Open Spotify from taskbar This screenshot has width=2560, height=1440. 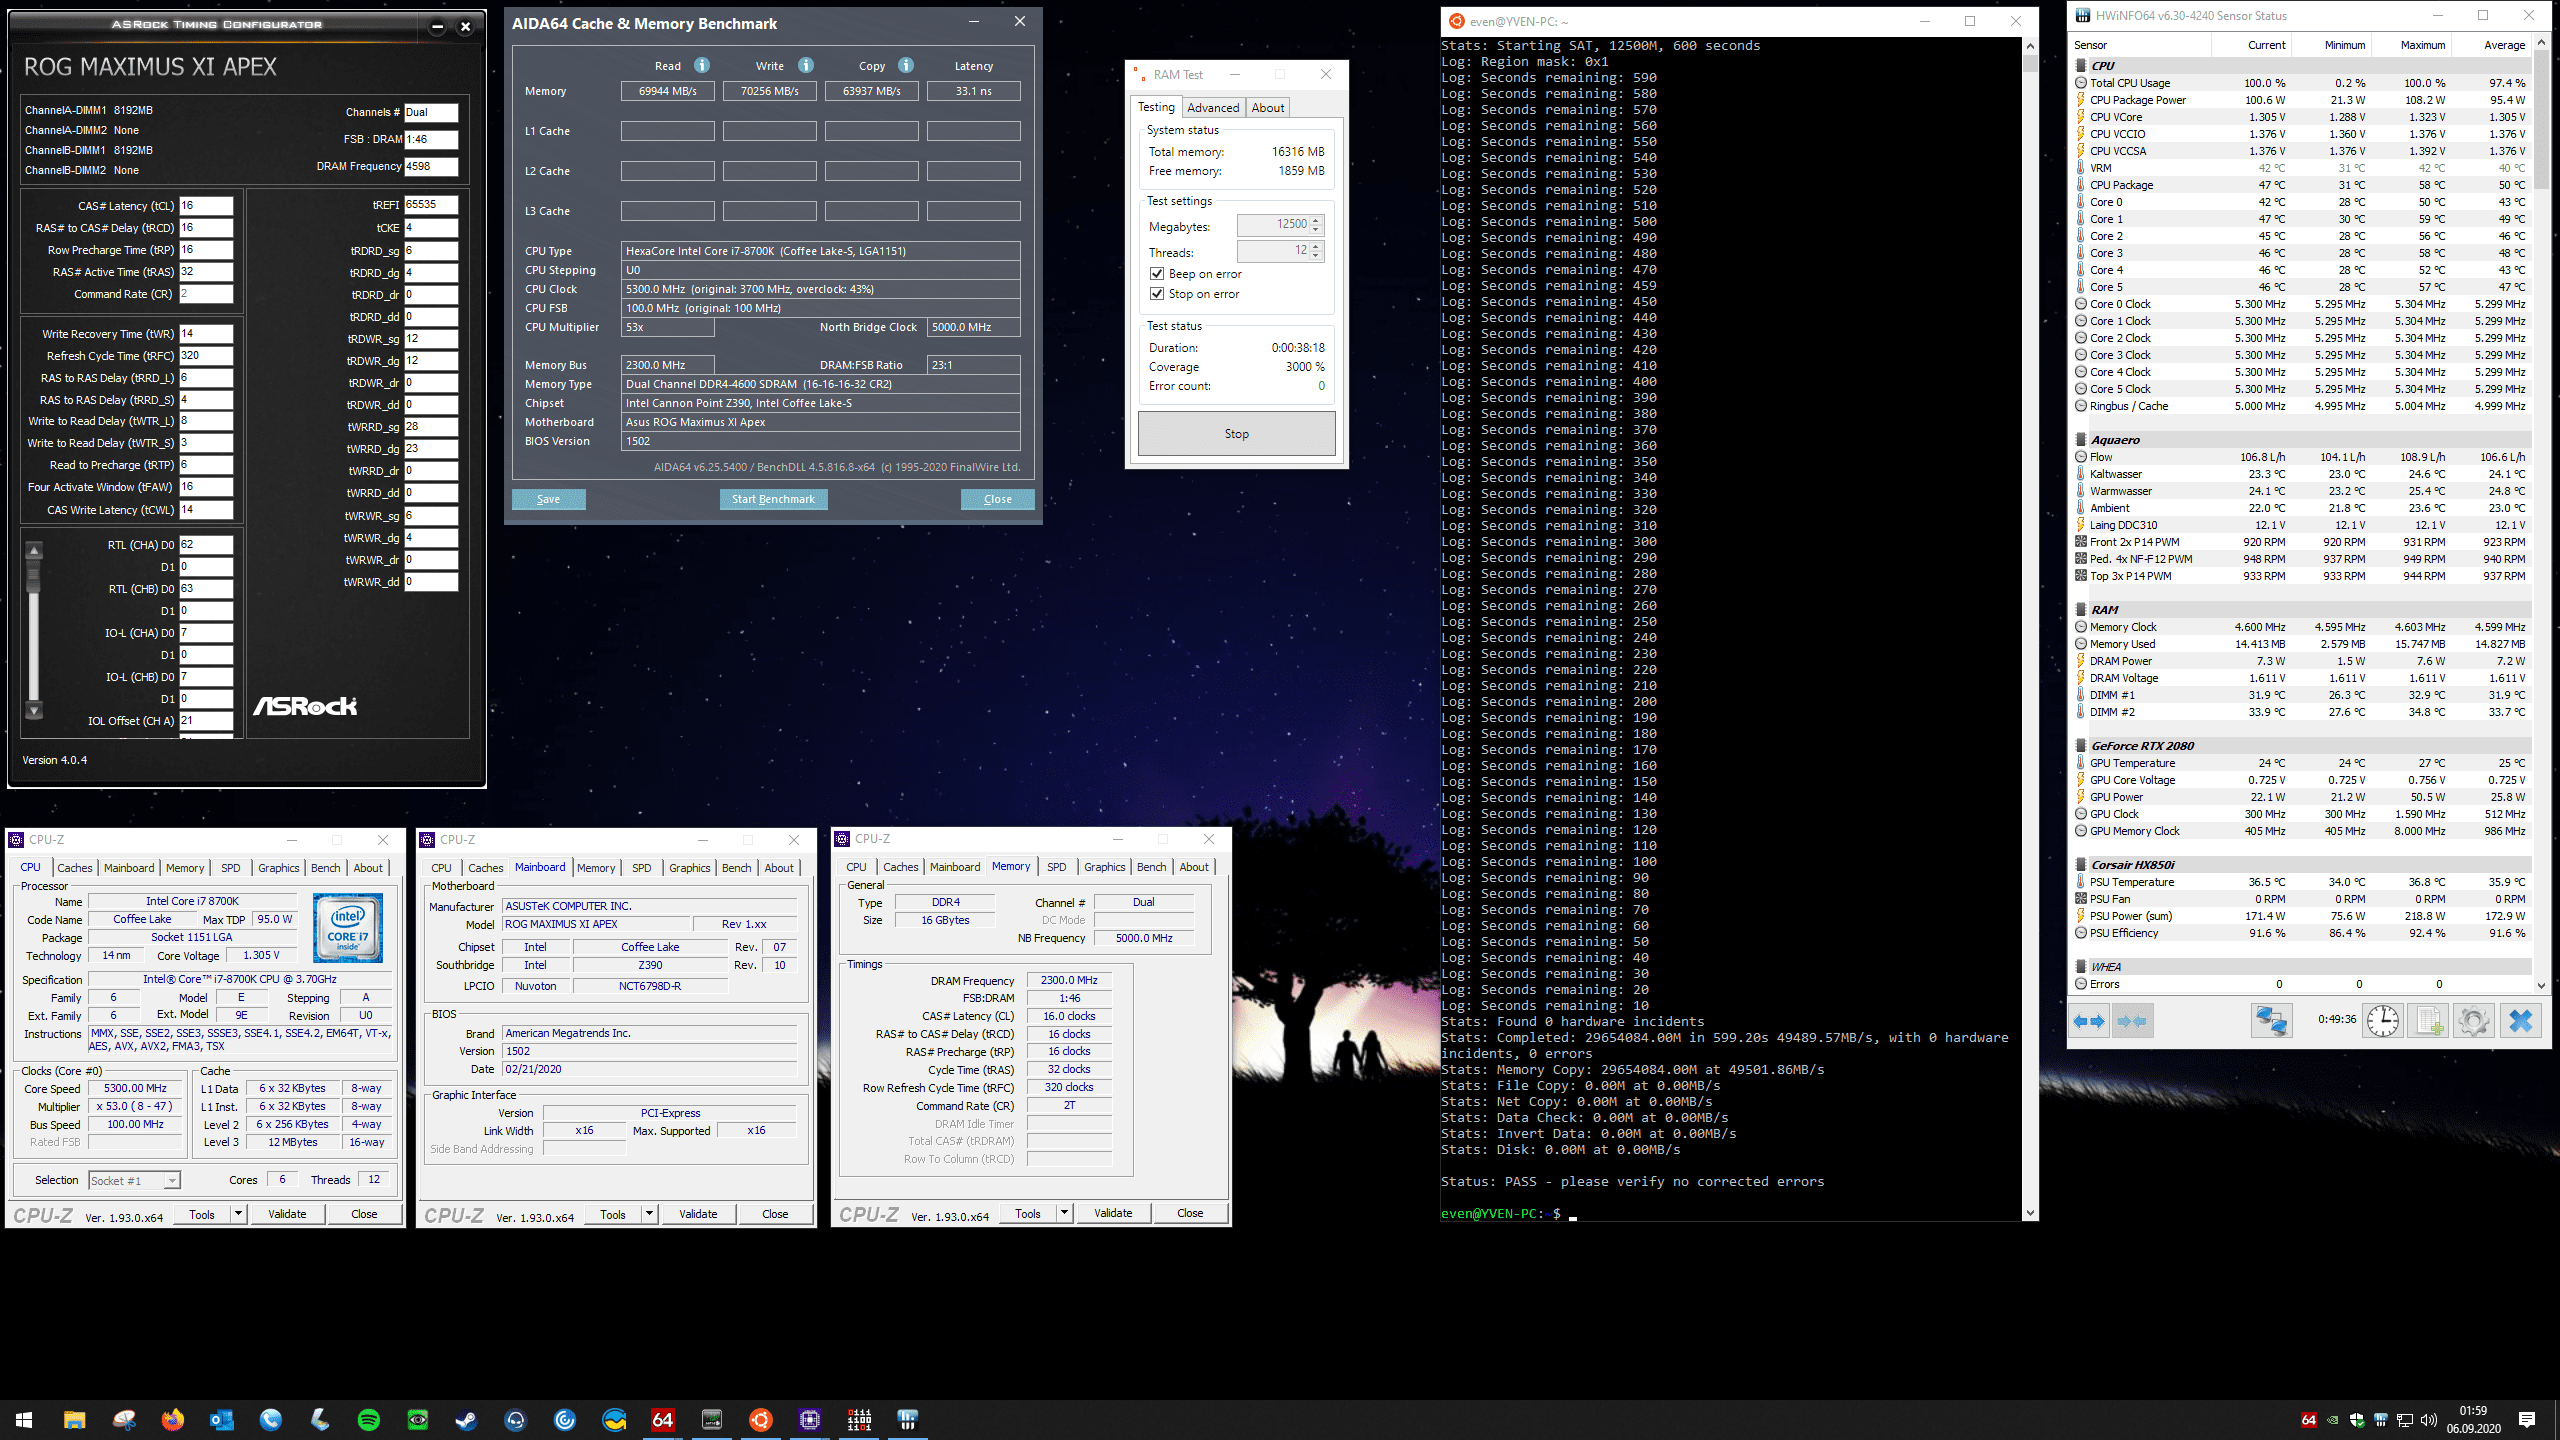369,1420
